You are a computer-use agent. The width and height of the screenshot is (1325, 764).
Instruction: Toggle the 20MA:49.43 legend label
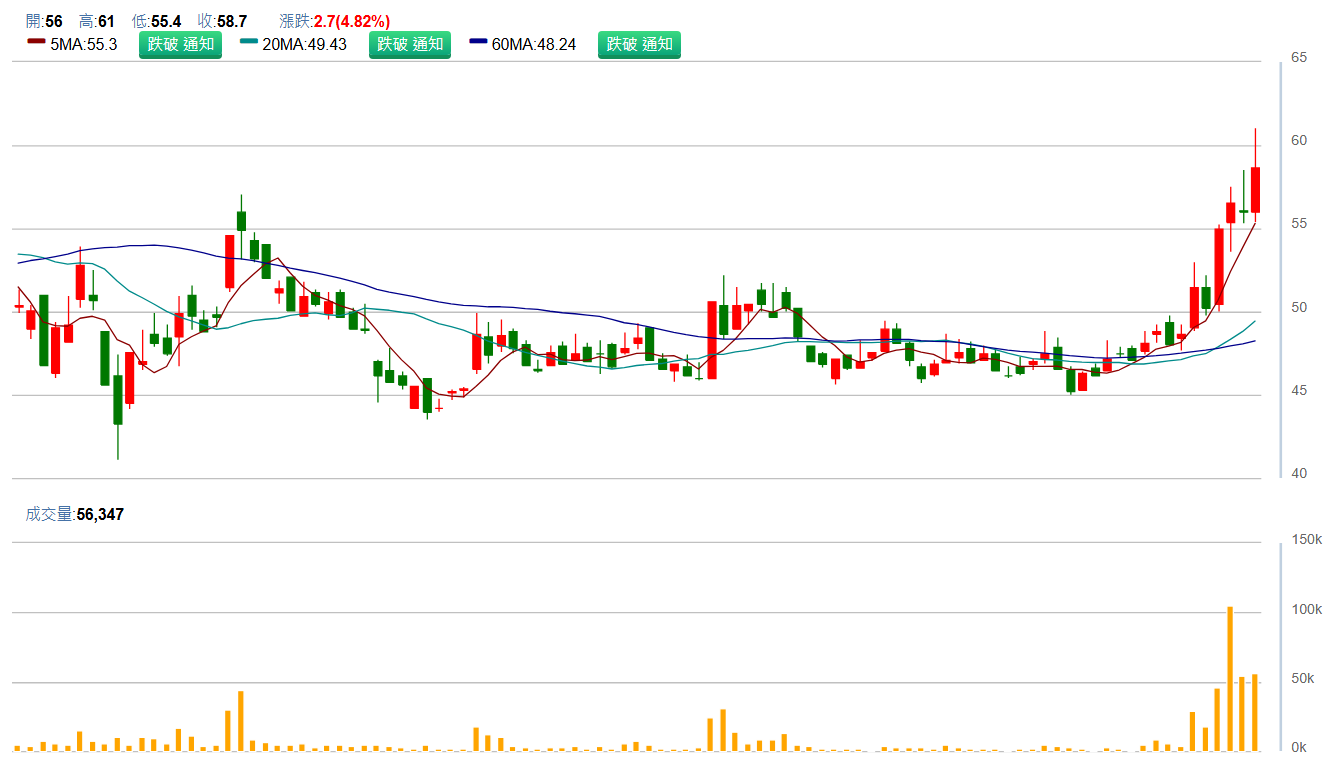(304, 45)
